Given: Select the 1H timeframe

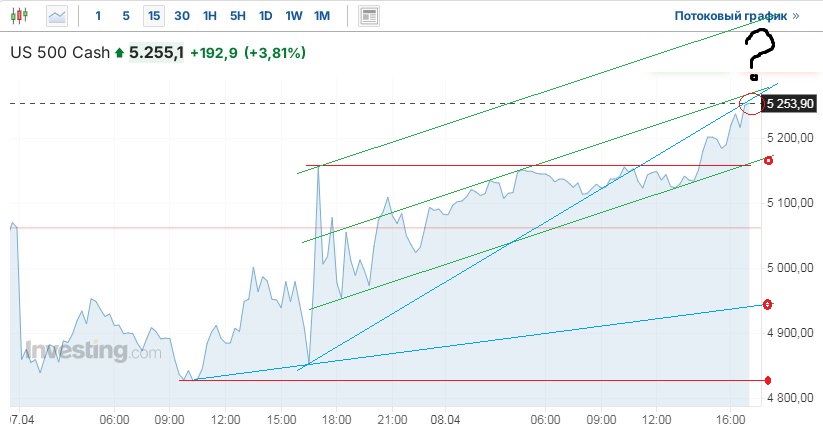Looking at the screenshot, I should tap(209, 16).
